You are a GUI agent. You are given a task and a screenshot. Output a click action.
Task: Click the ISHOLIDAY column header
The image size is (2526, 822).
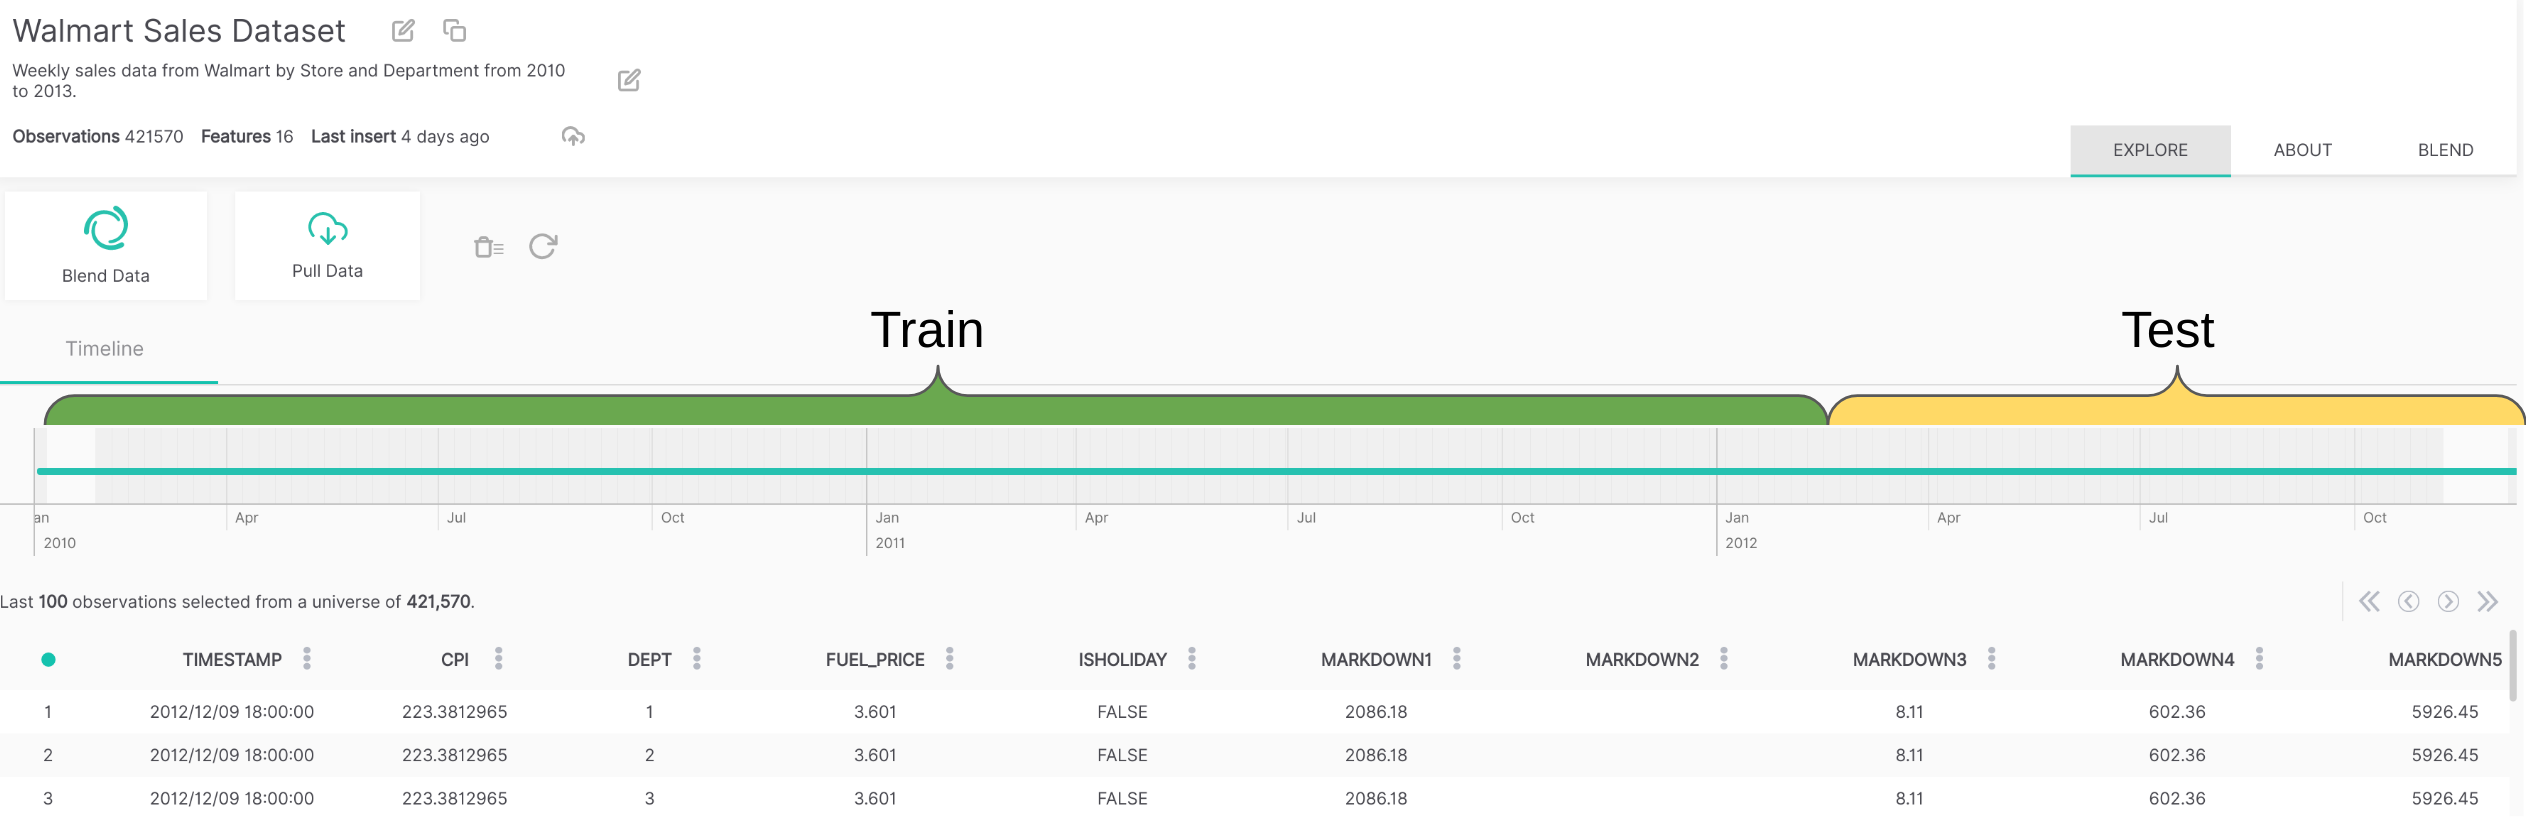[1123, 660]
